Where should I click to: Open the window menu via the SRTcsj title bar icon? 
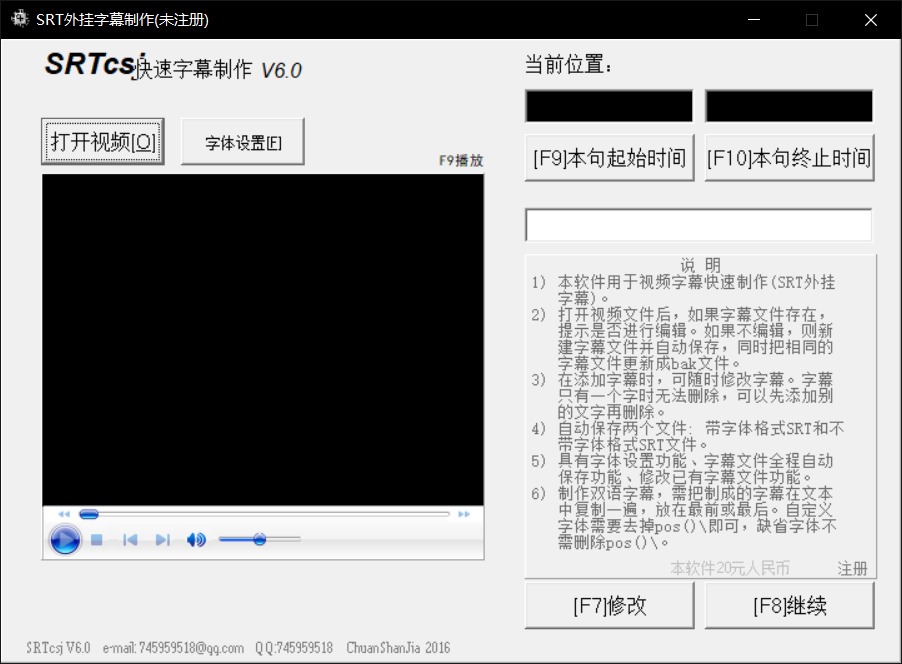19,17
